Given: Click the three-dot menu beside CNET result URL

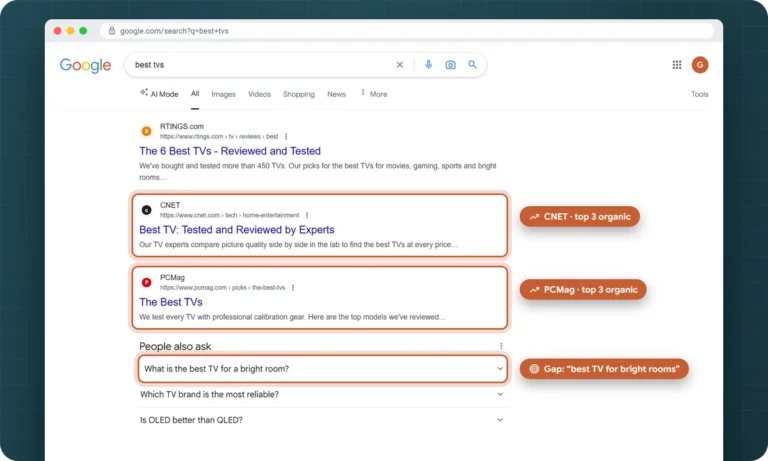Looking at the screenshot, I should click(307, 215).
